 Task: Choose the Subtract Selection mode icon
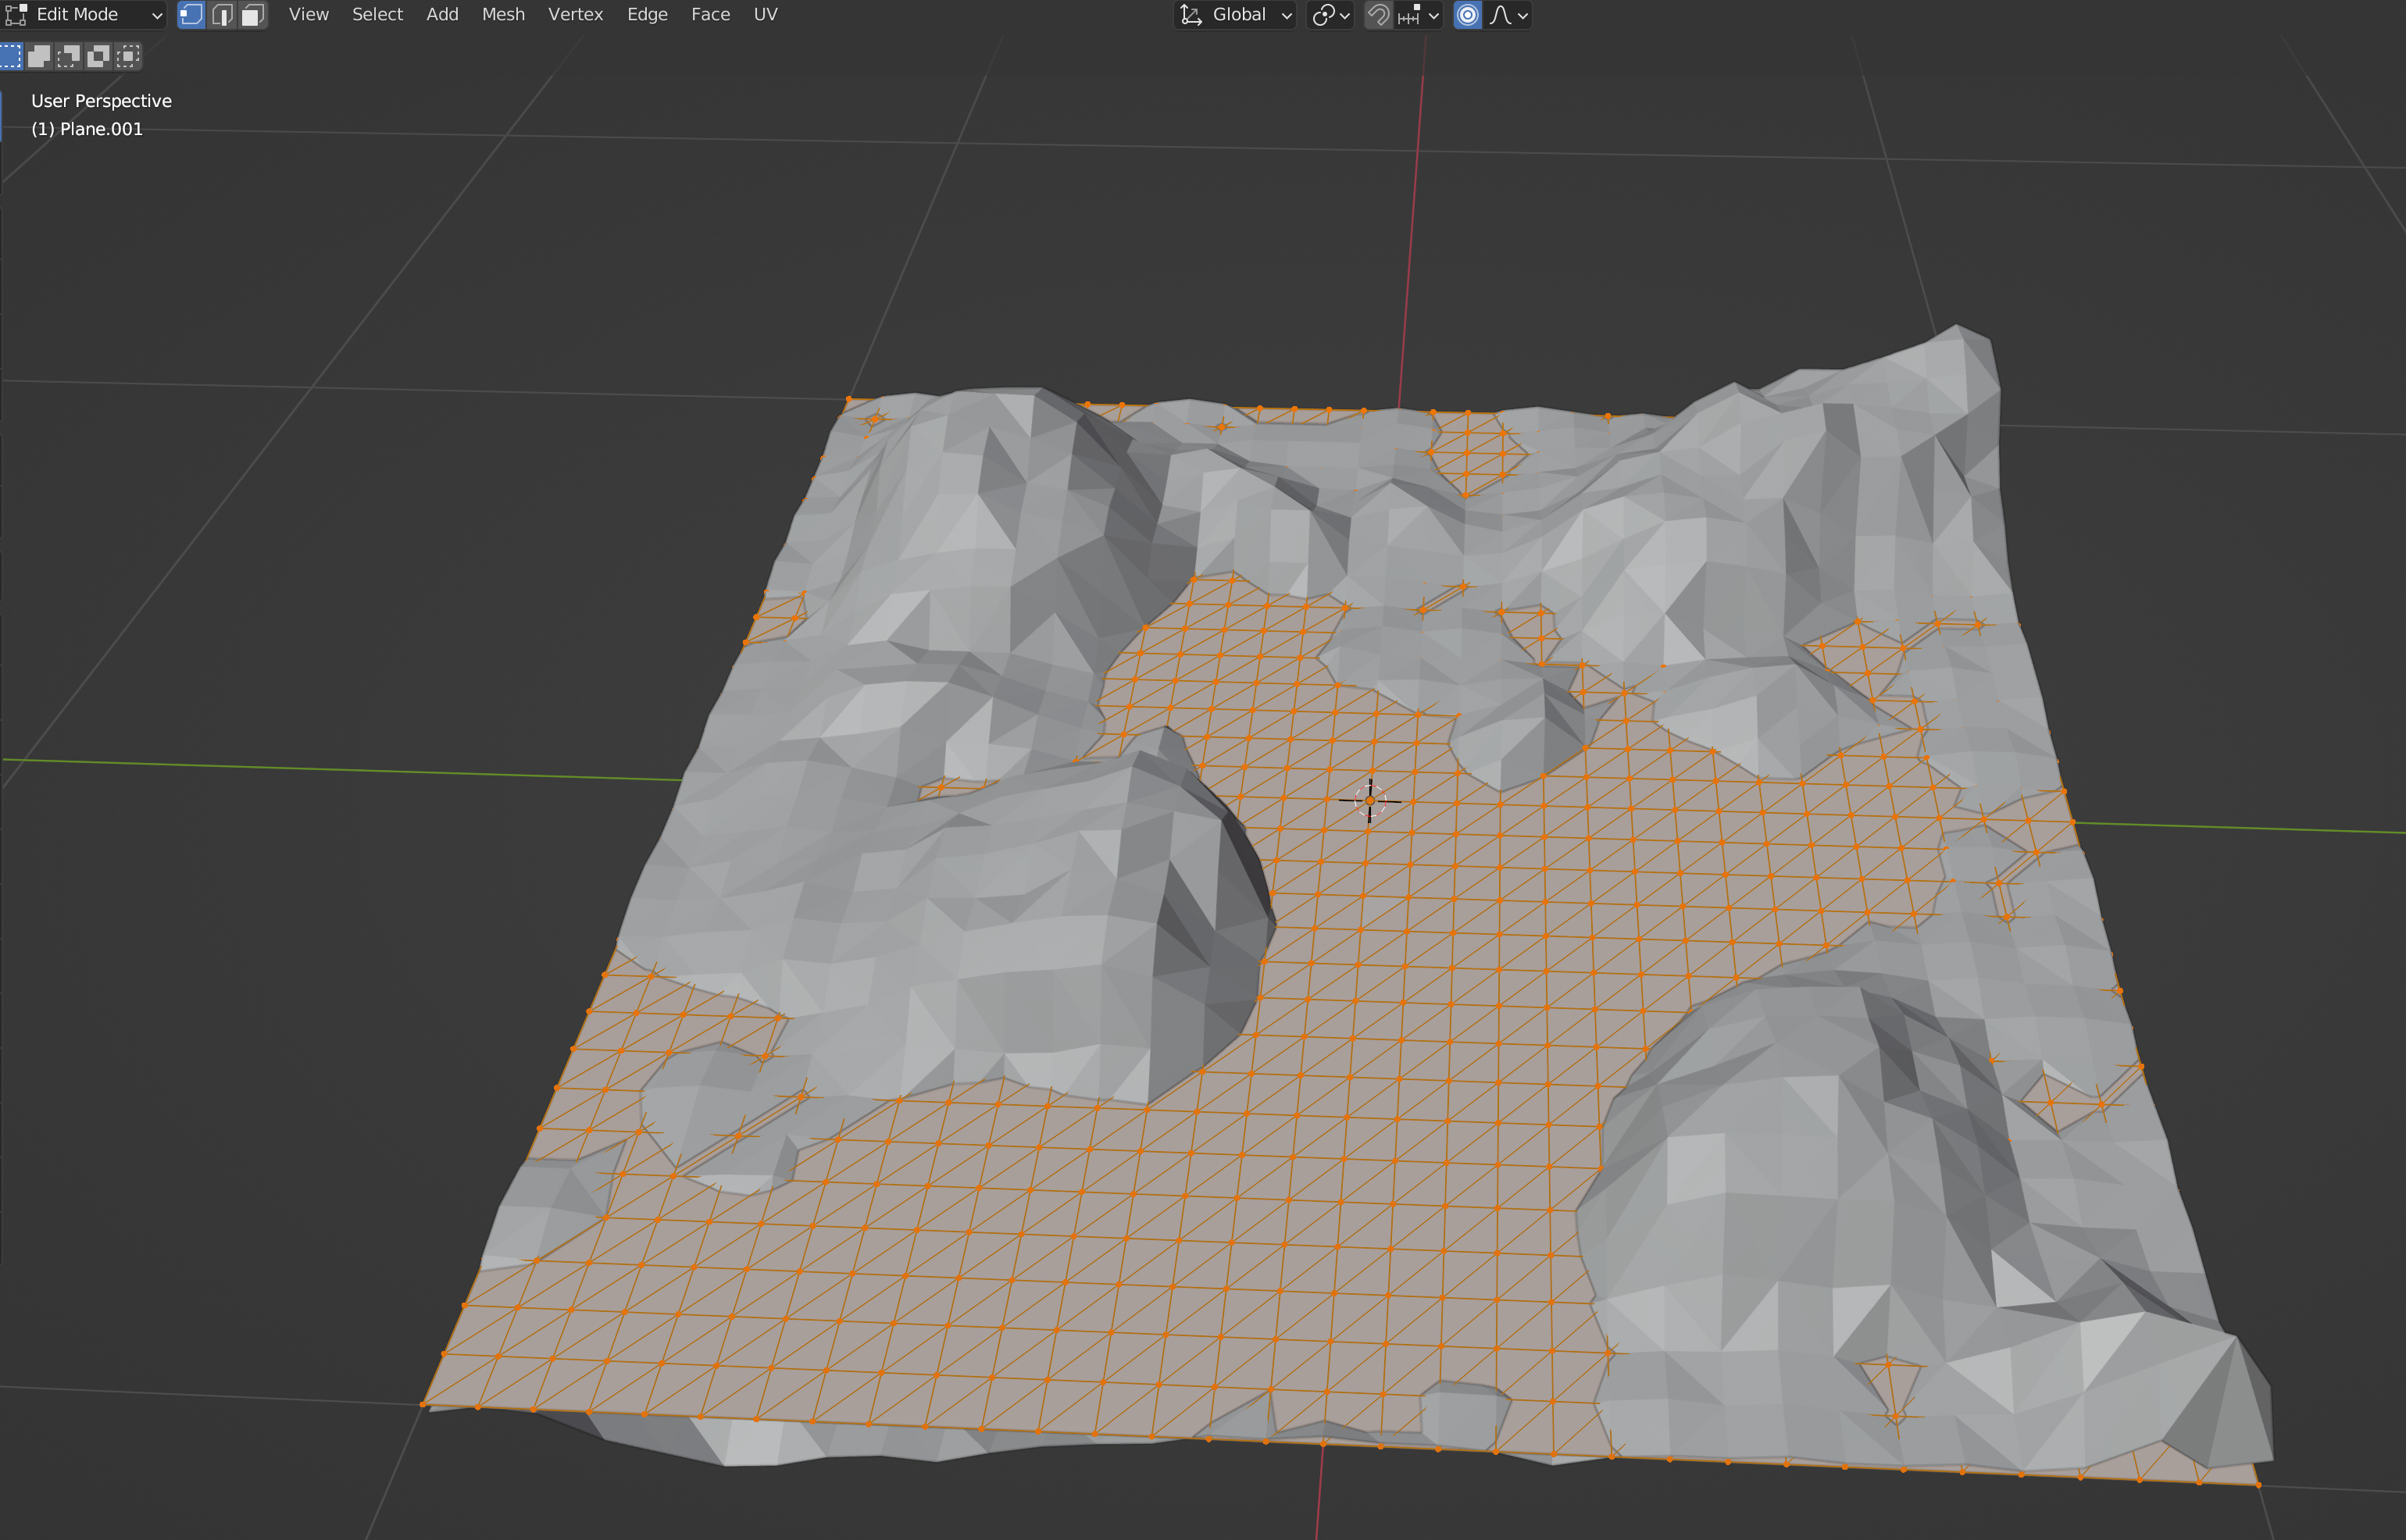coord(68,56)
